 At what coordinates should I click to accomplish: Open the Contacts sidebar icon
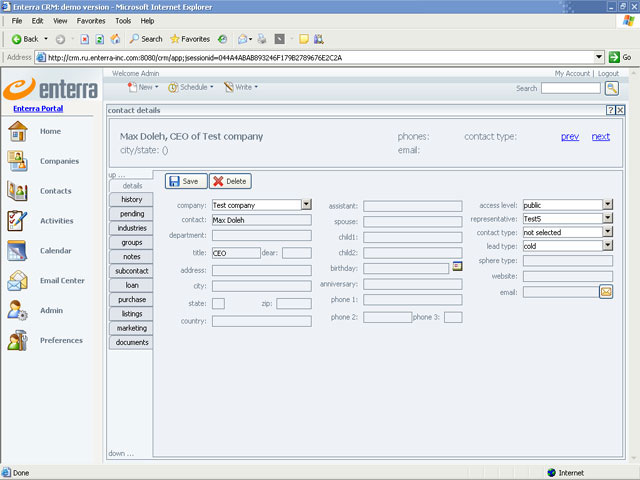(18, 191)
